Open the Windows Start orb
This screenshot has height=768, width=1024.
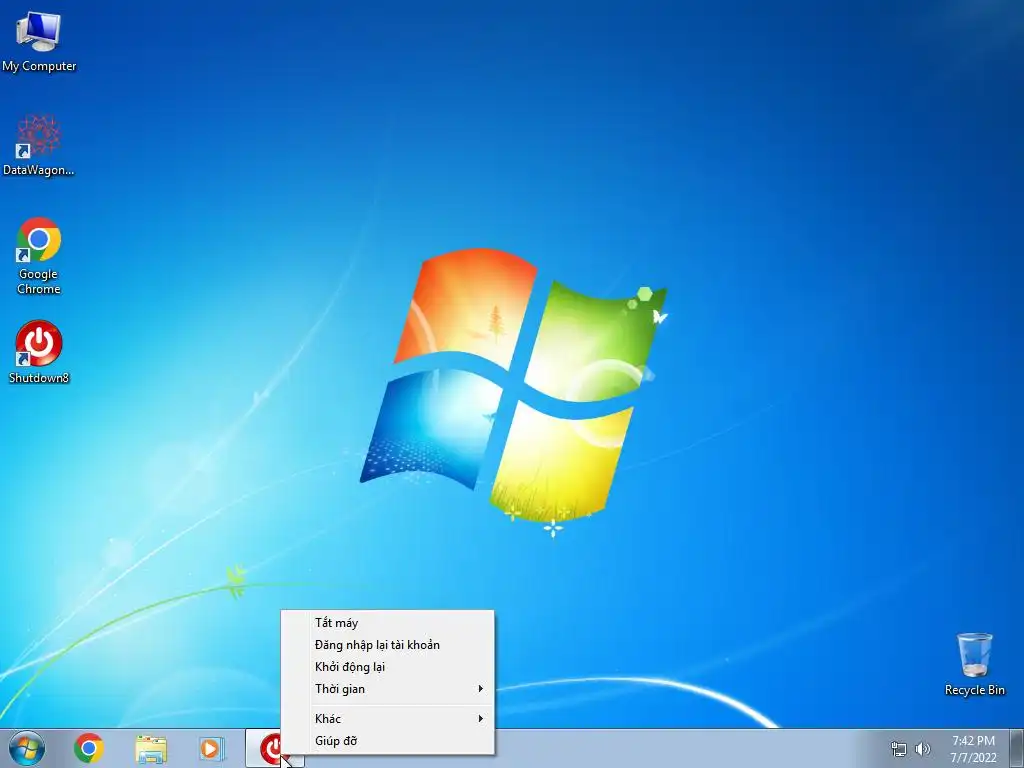click(x=27, y=748)
